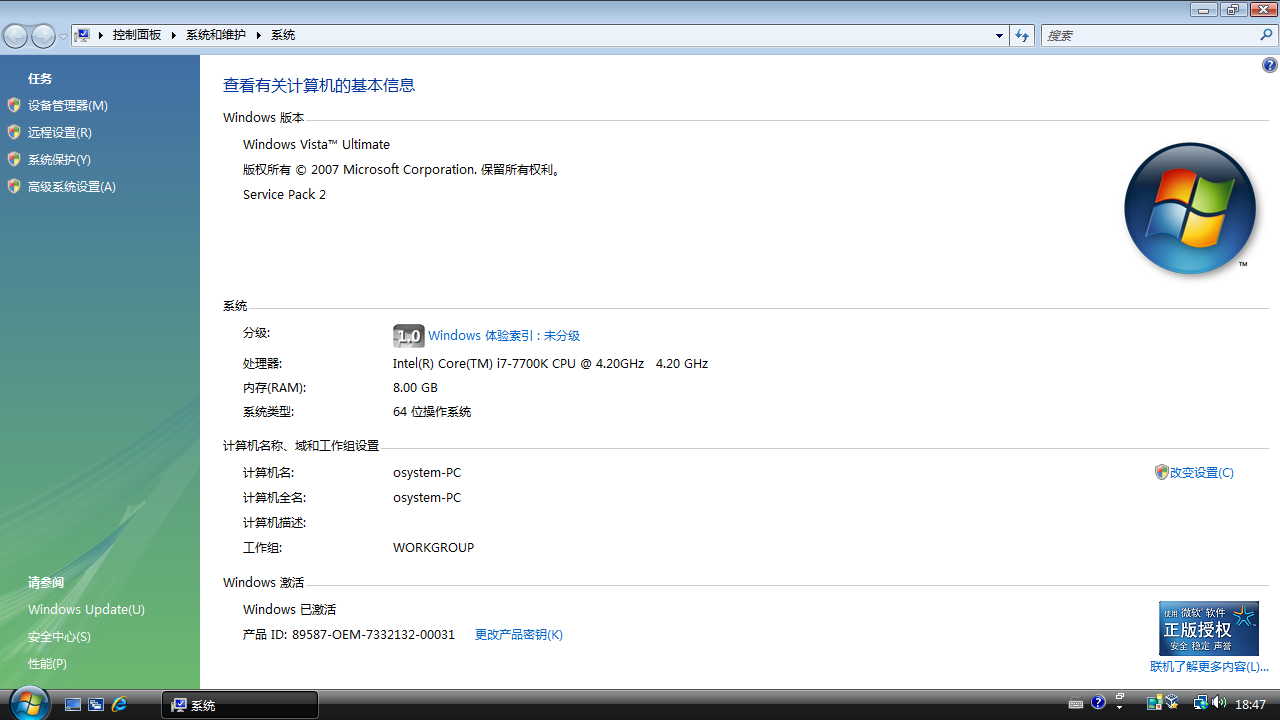Click the computer icon in the address bar
This screenshot has height=720, width=1280.
[x=84, y=35]
